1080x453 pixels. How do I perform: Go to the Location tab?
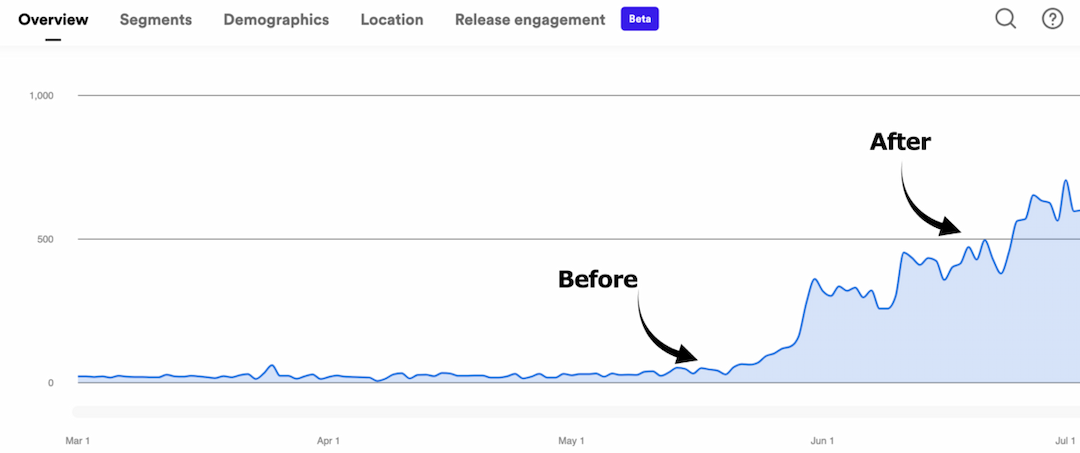(x=392, y=19)
